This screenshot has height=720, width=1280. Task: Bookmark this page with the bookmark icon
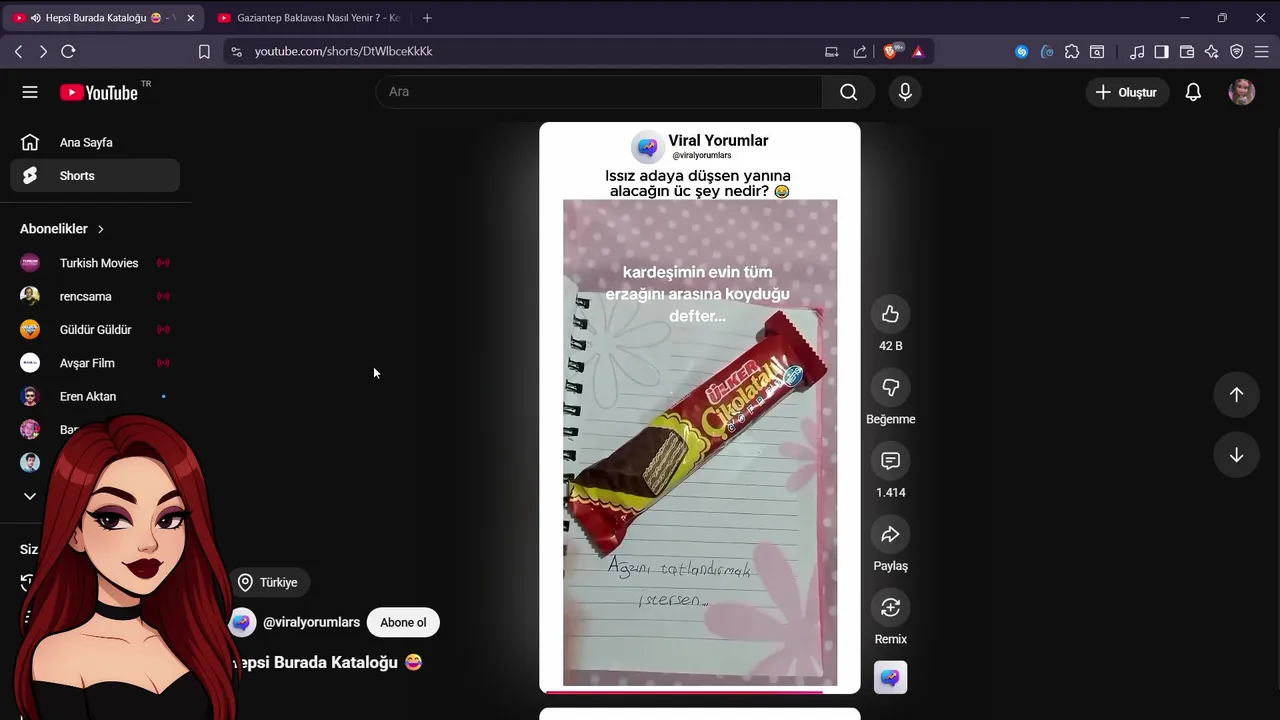(x=204, y=51)
